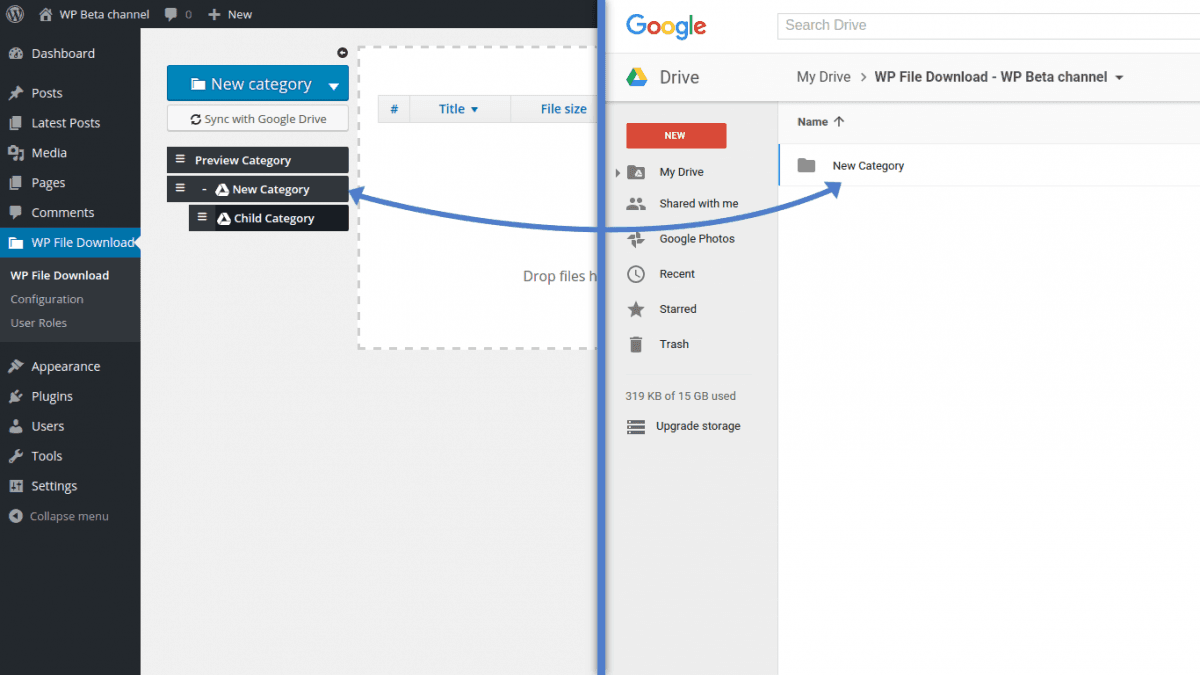This screenshot has width=1200, height=675.
Task: Open Google Photos in Drive sidebar
Action: point(696,239)
